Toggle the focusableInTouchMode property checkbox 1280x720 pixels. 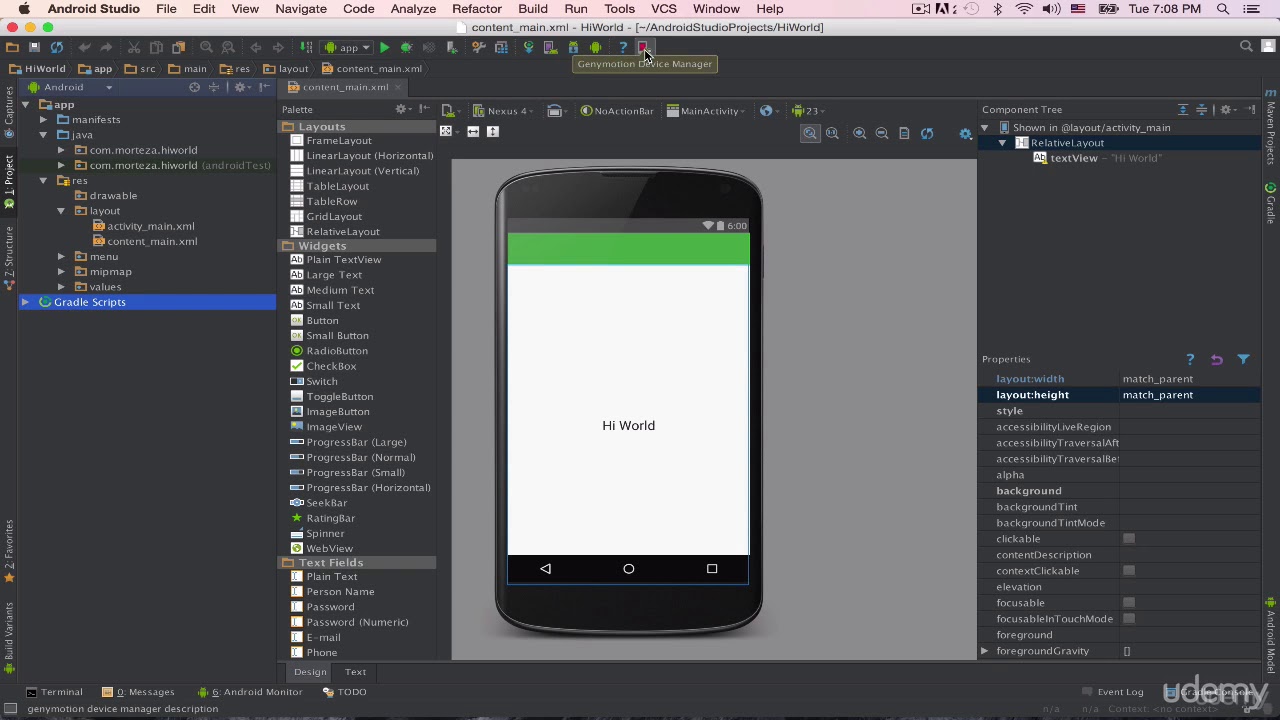(x=1129, y=619)
